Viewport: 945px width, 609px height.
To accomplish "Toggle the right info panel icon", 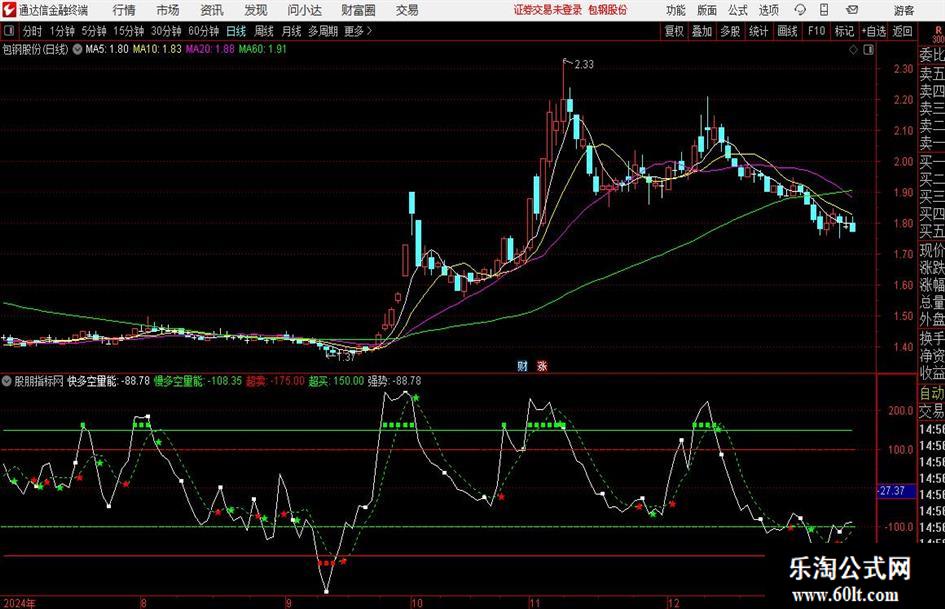I will (868, 50).
